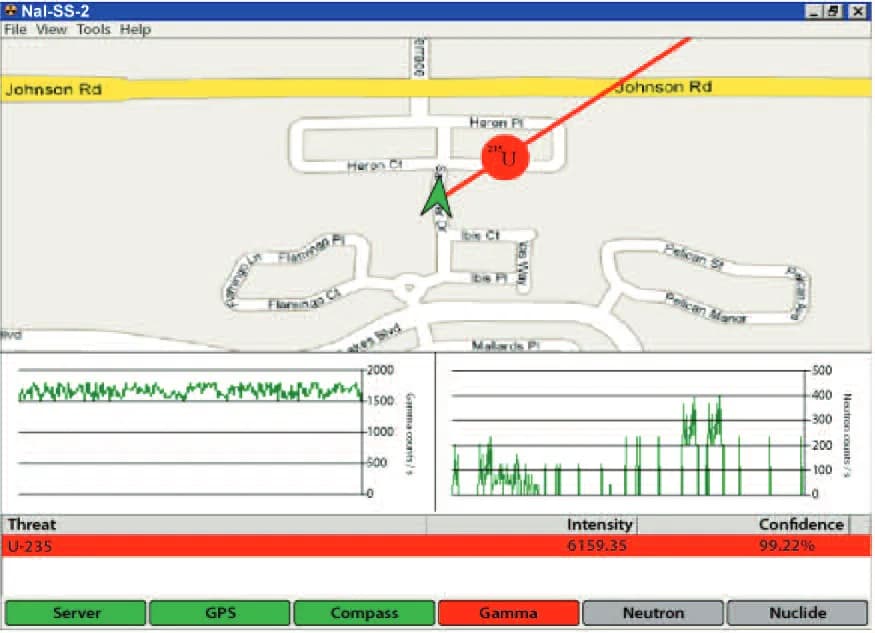Click the red Gamma status button
Screen dimensions: 875x633
click(508, 613)
